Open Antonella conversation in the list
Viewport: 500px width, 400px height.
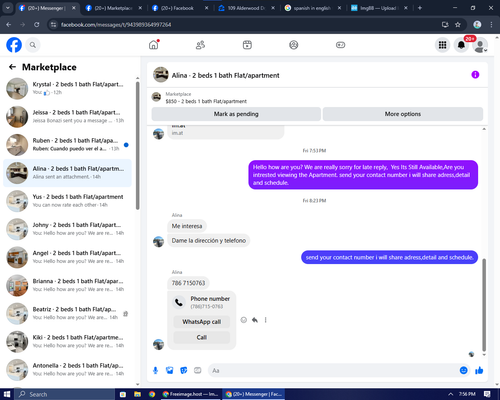pos(67,370)
